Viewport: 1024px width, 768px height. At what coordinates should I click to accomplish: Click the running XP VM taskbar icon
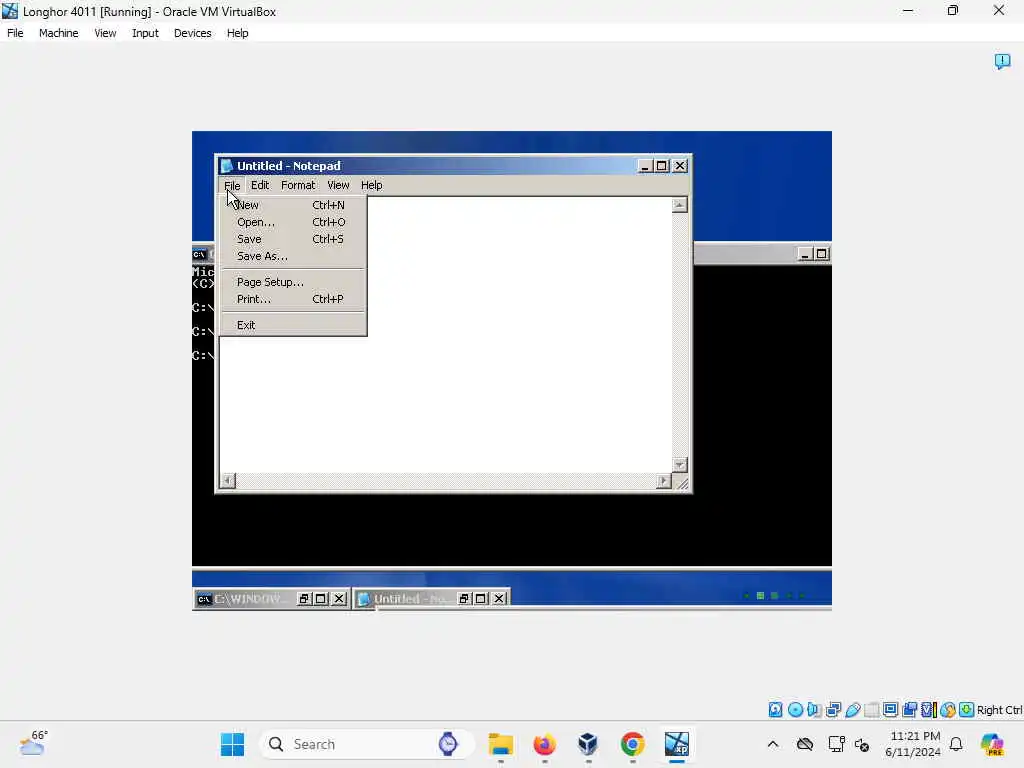677,744
